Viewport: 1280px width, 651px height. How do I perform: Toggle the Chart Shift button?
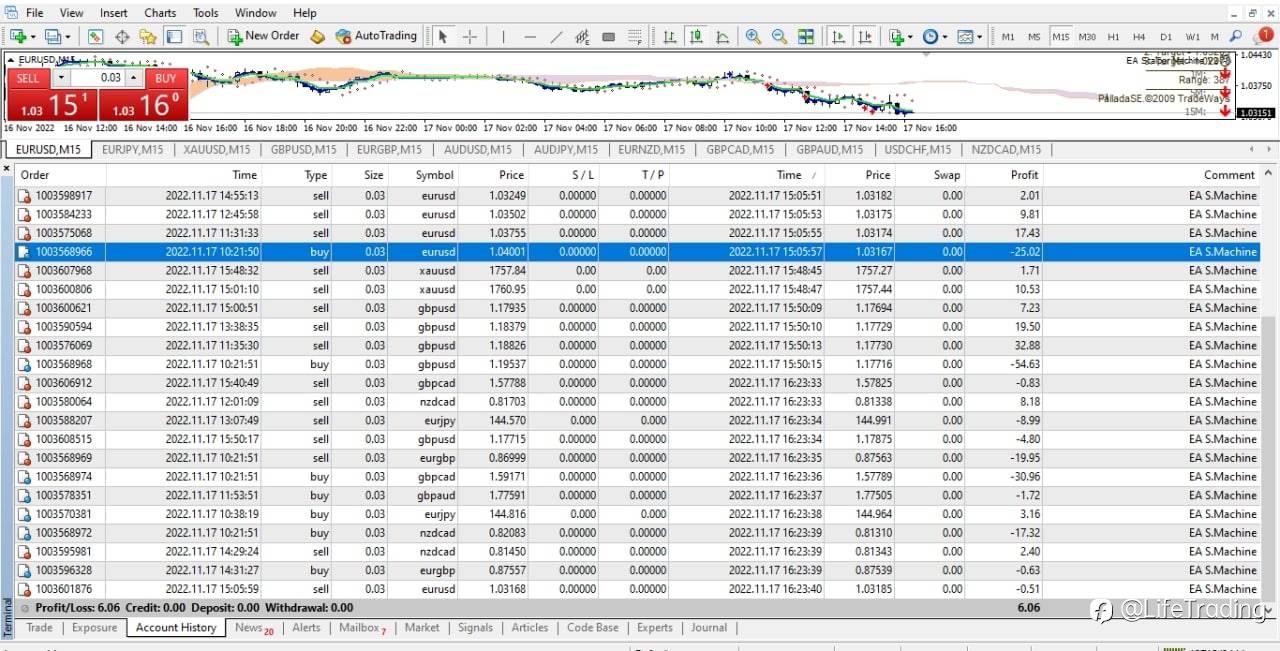coord(865,37)
